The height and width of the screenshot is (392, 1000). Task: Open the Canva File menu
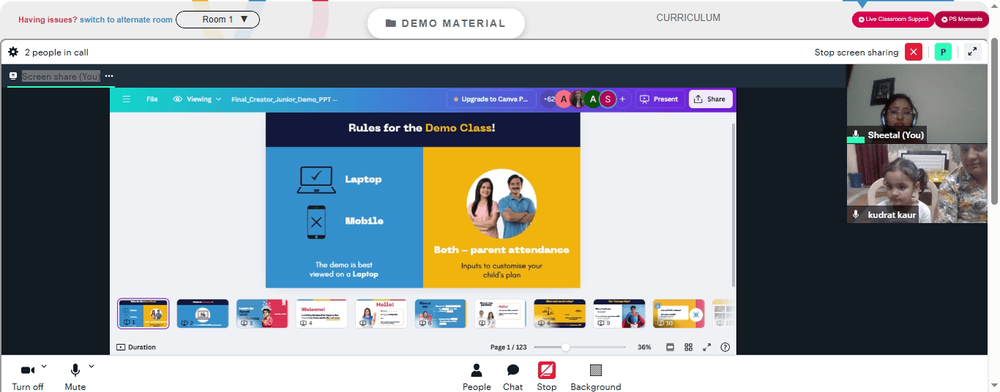pyautogui.click(x=152, y=99)
